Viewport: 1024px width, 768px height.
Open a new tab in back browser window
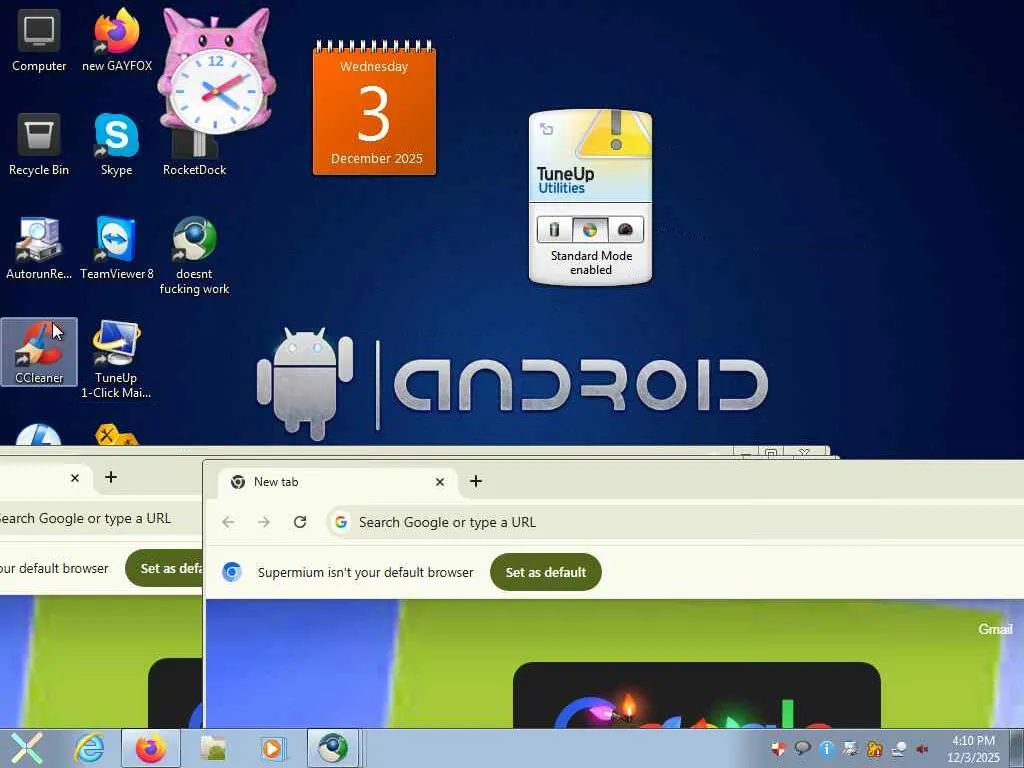[111, 477]
